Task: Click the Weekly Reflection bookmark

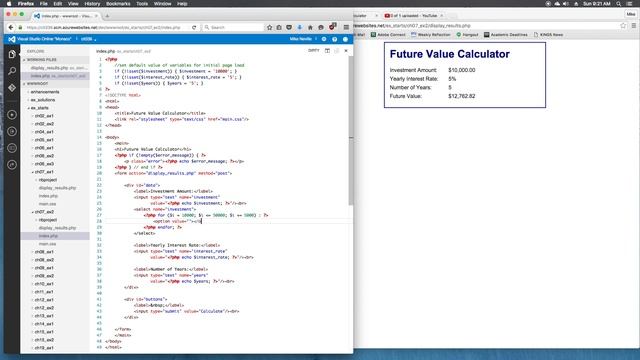Action: (x=430, y=35)
